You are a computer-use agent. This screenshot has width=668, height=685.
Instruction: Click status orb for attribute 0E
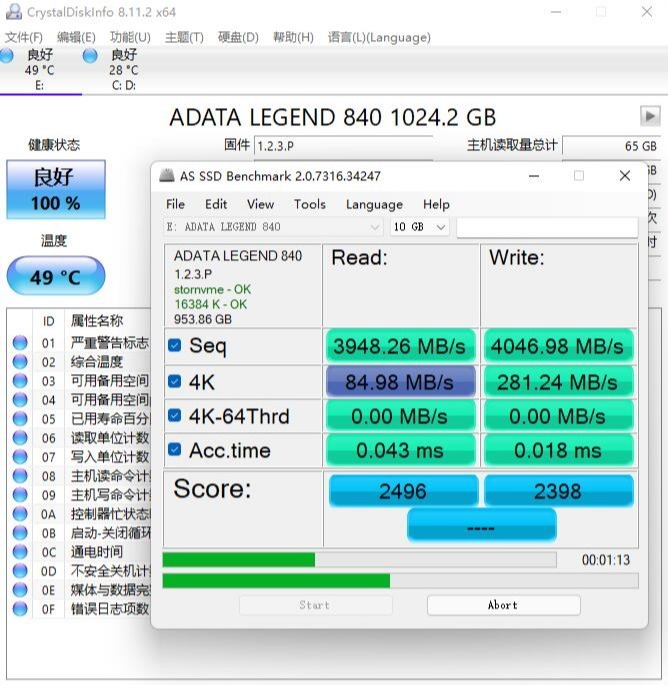20,589
